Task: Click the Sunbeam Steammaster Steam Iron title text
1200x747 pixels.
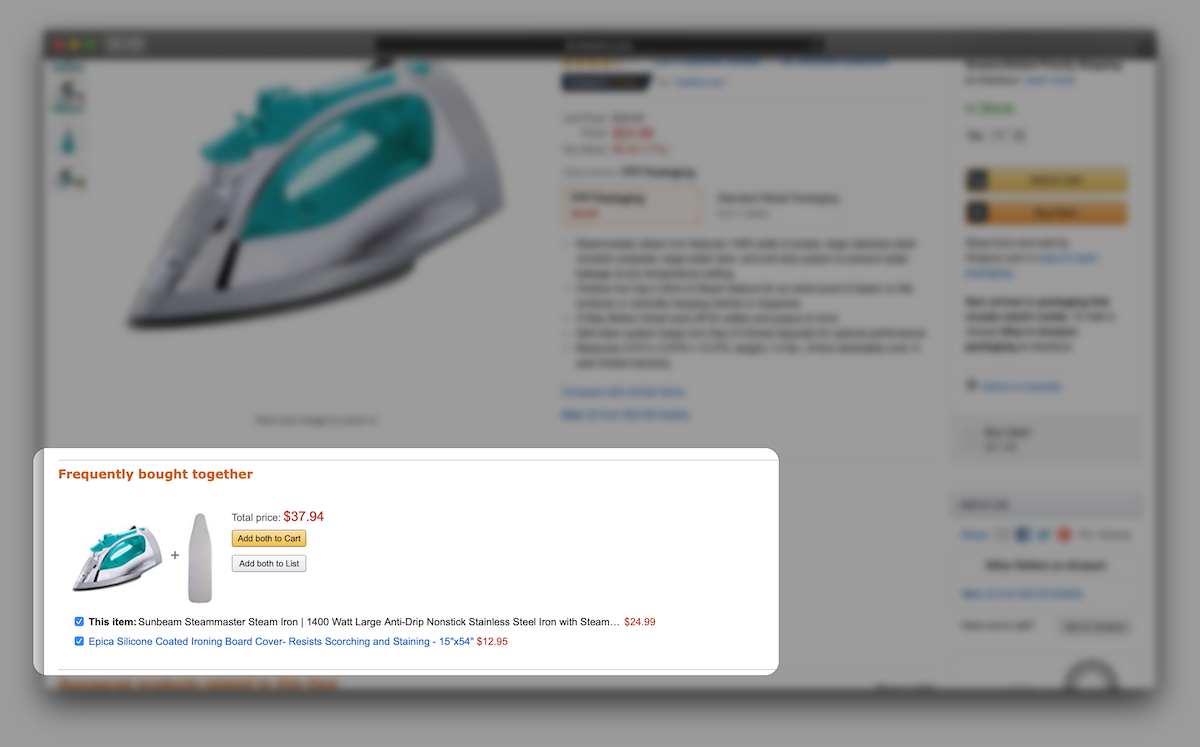Action: [379, 622]
